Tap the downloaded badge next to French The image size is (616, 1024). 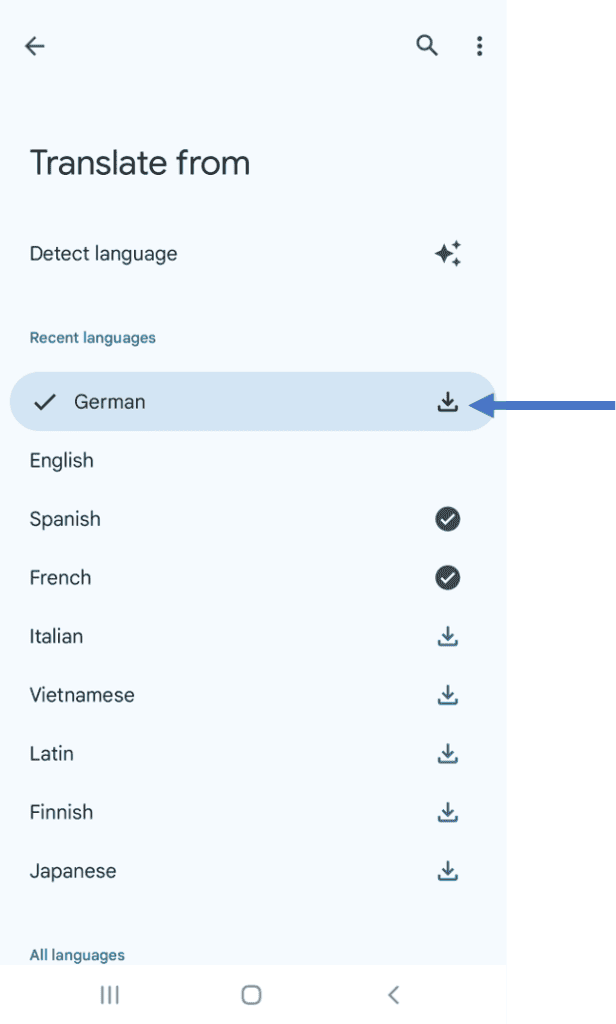[x=447, y=577]
